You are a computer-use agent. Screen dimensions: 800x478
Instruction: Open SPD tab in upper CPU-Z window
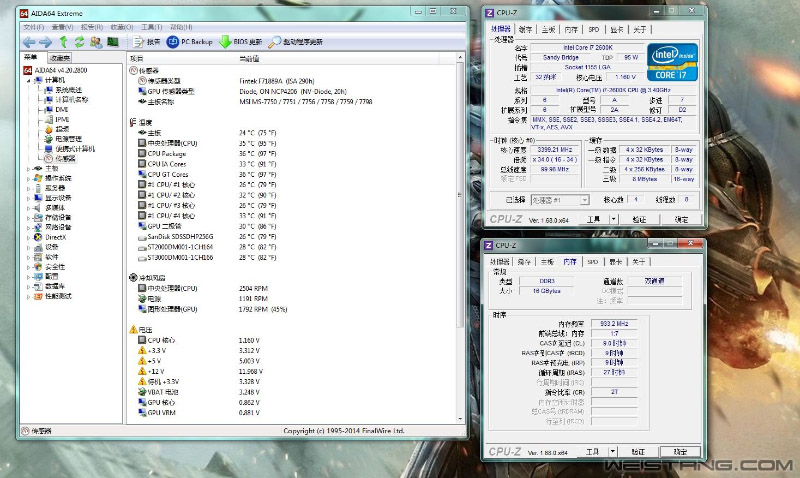[x=593, y=30]
